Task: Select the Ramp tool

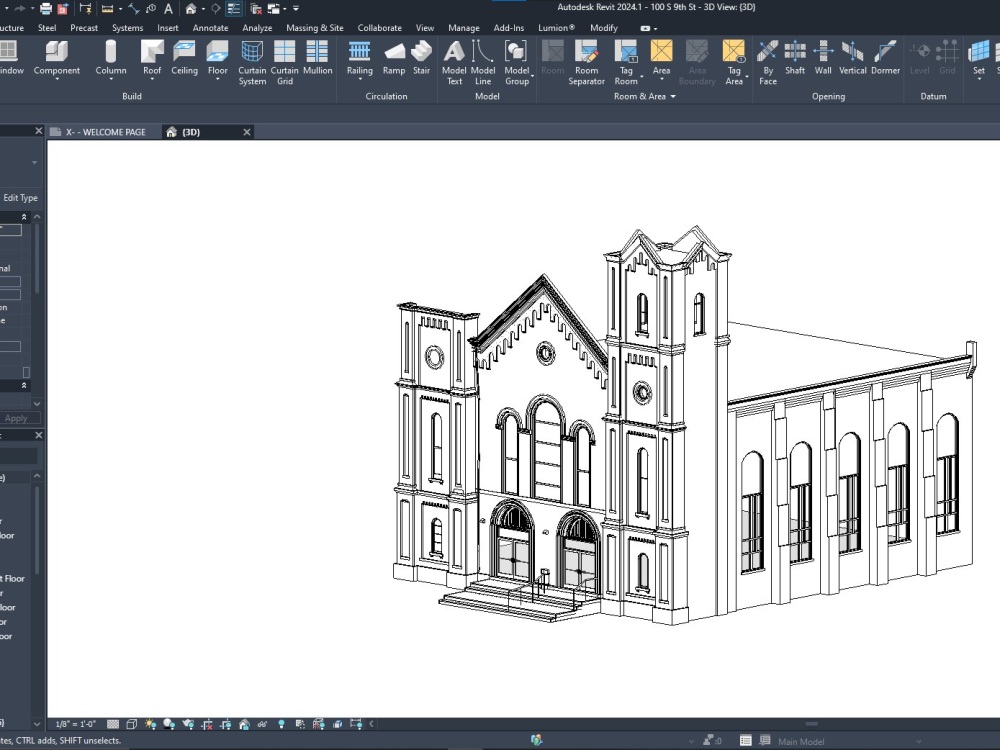Action: pyautogui.click(x=393, y=57)
